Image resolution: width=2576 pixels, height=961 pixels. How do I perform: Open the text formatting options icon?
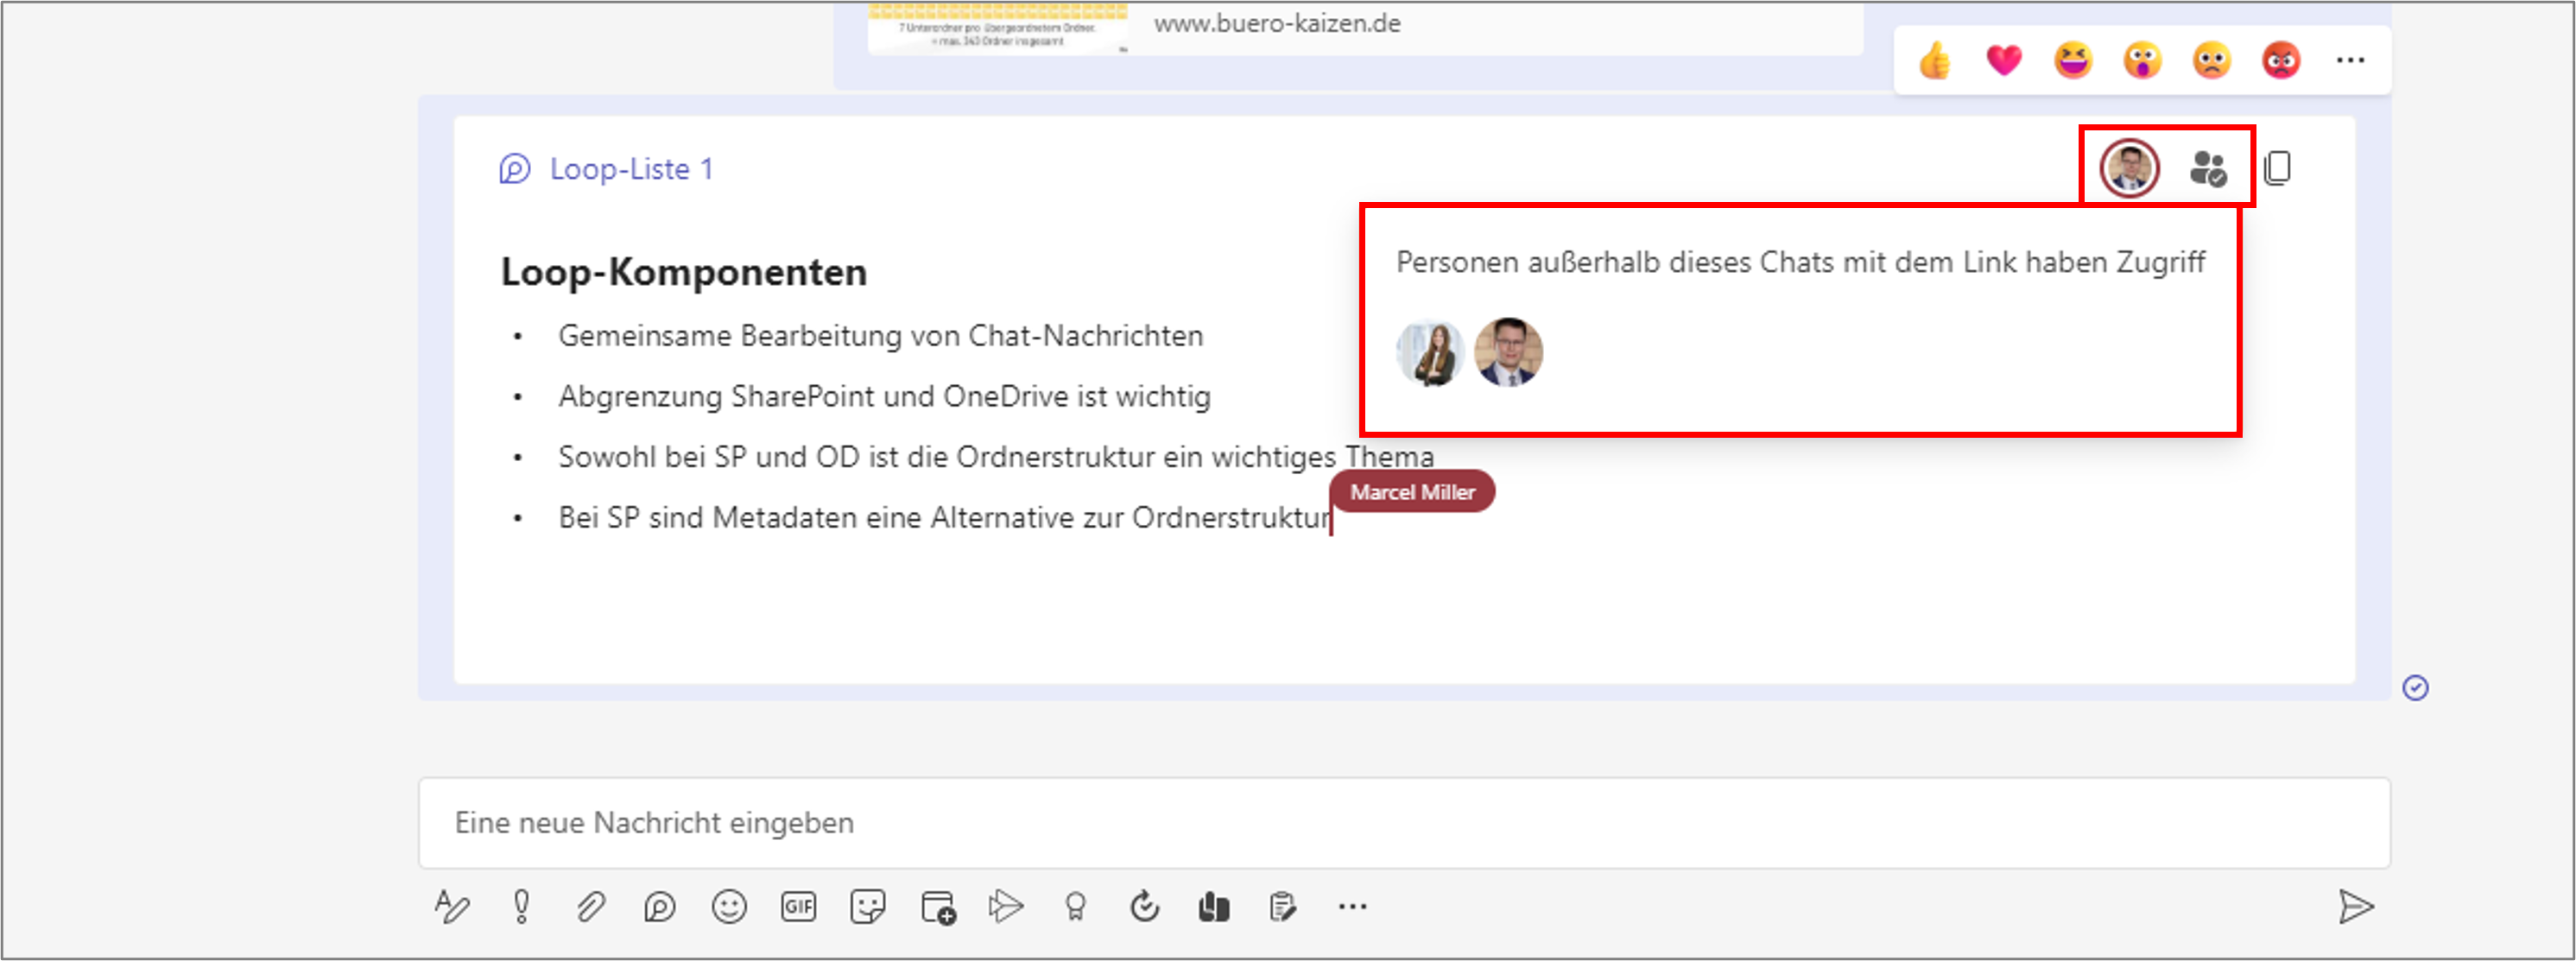tap(451, 907)
